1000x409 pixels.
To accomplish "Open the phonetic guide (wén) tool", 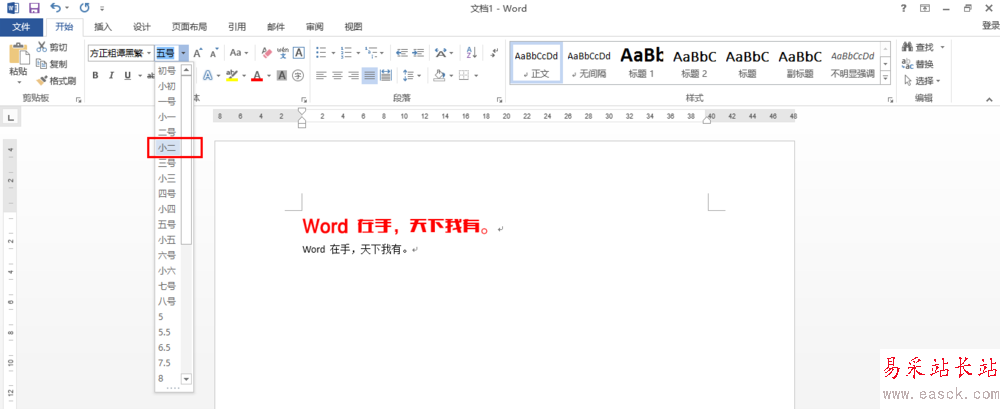I will click(283, 52).
